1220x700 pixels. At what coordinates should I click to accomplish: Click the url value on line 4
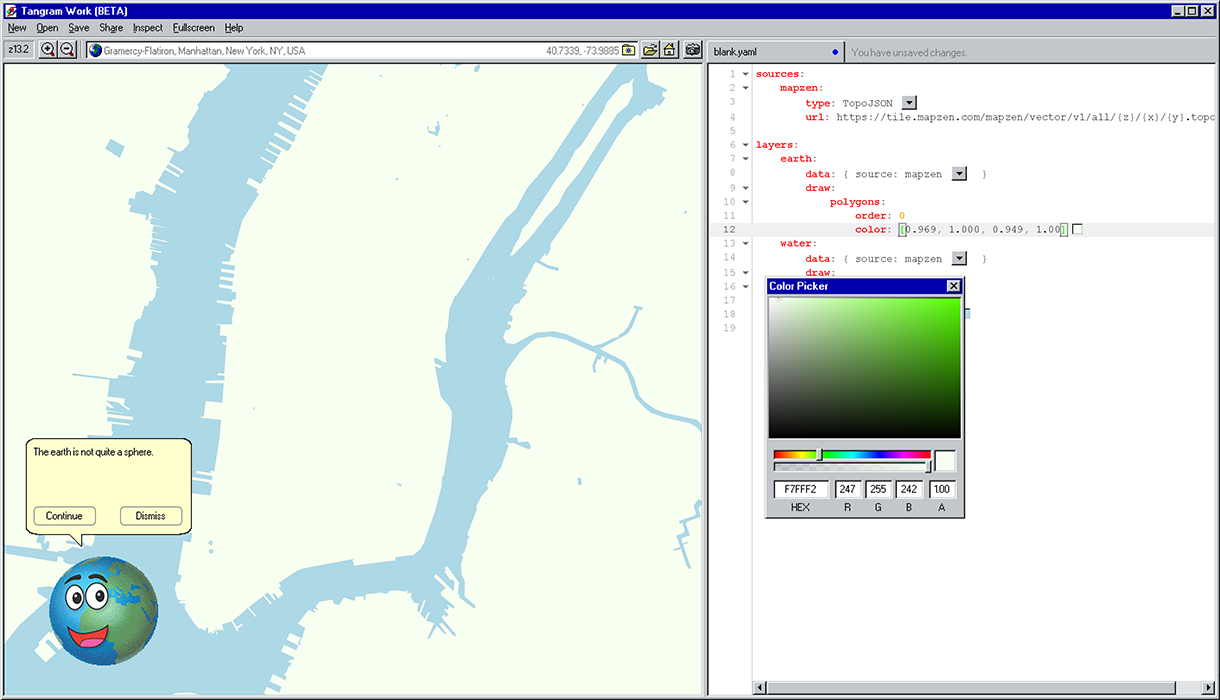pos(1026,117)
